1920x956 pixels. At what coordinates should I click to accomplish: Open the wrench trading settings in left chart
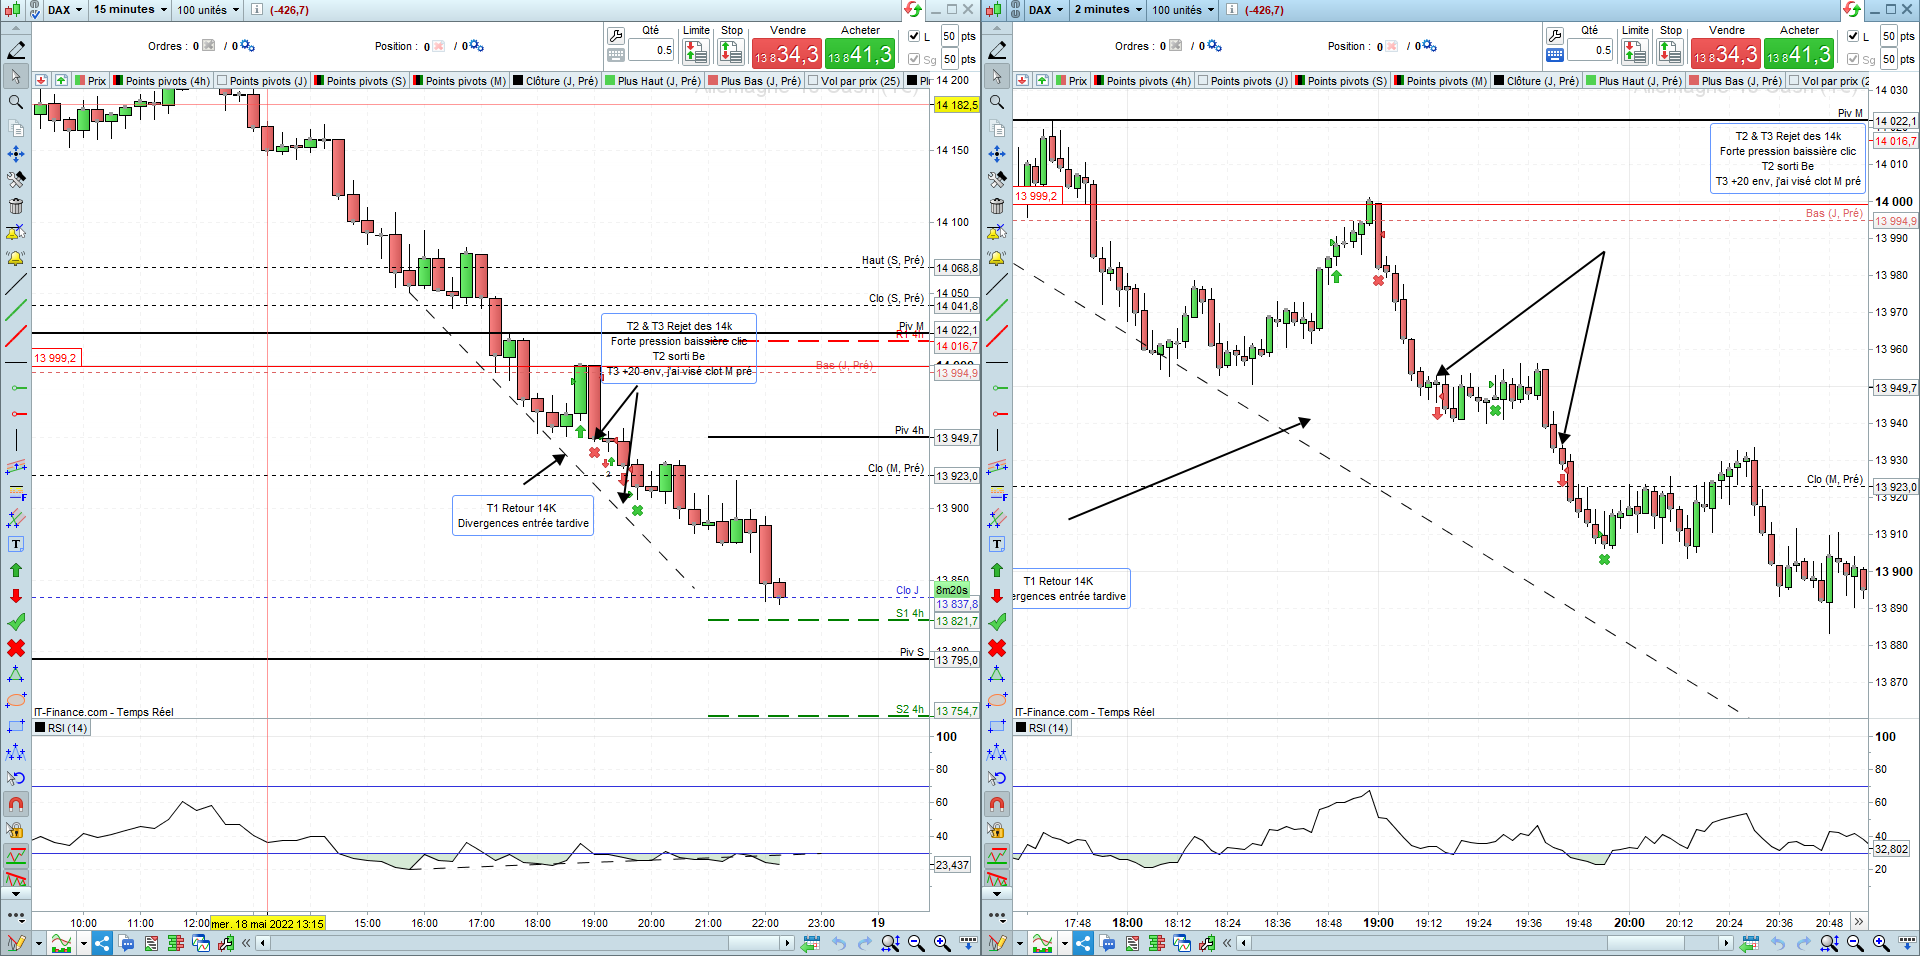click(616, 35)
